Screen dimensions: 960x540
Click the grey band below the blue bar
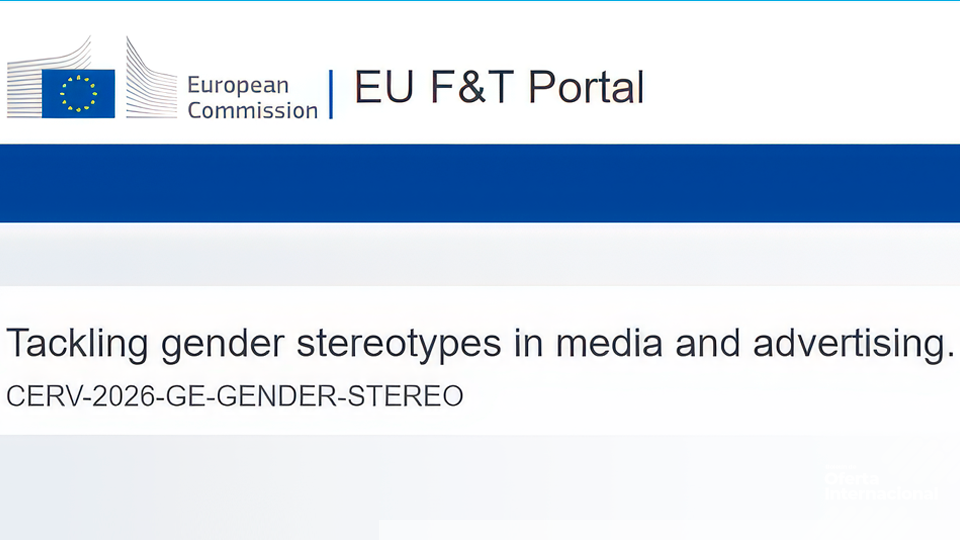(x=480, y=254)
